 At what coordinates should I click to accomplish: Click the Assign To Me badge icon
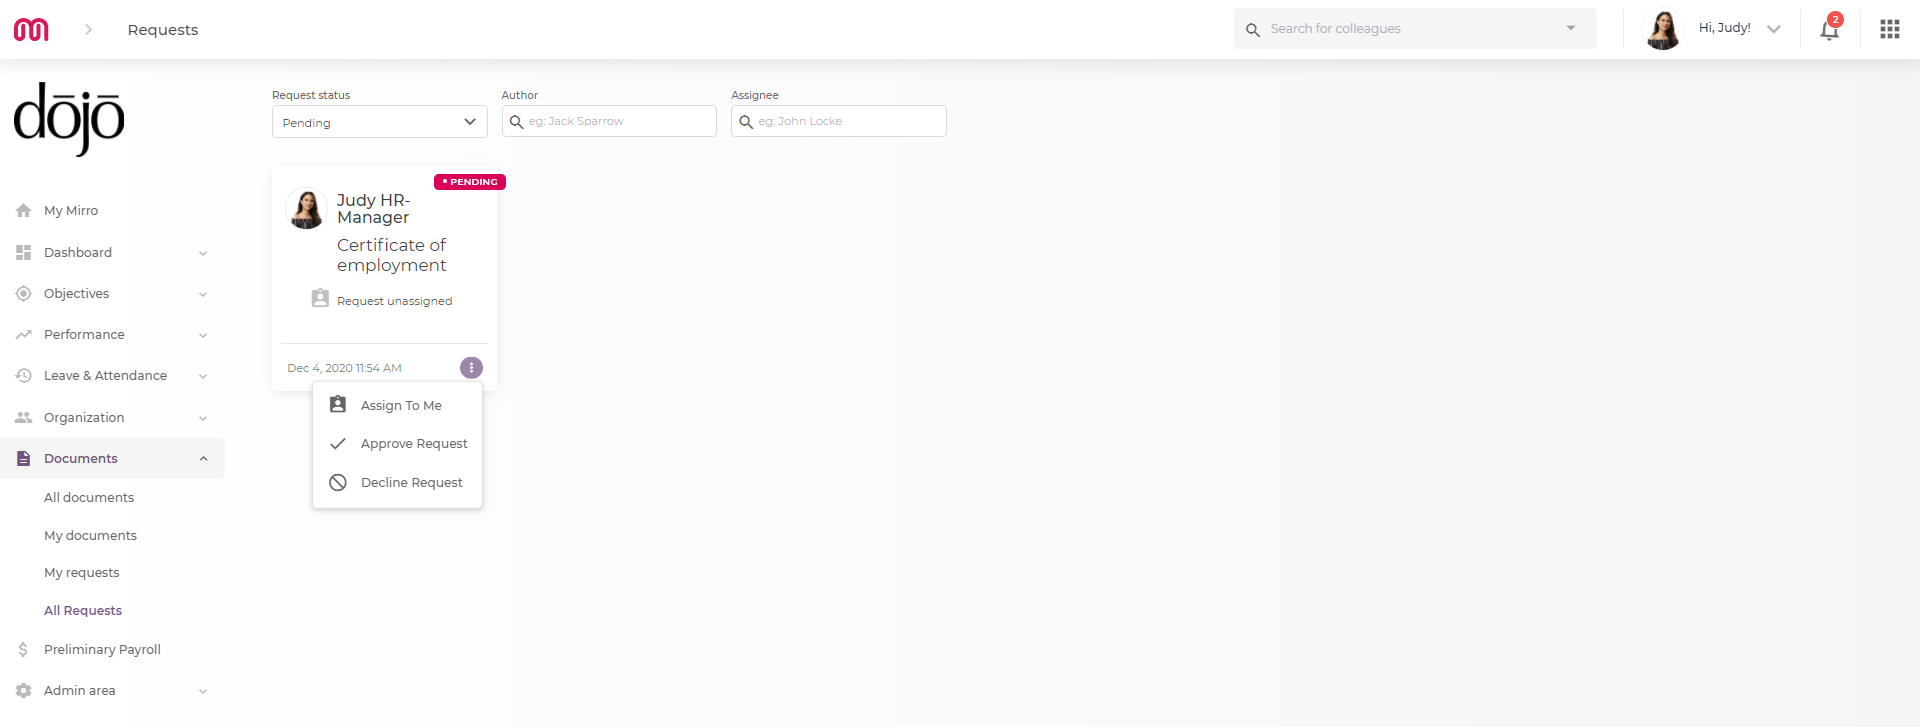point(338,404)
